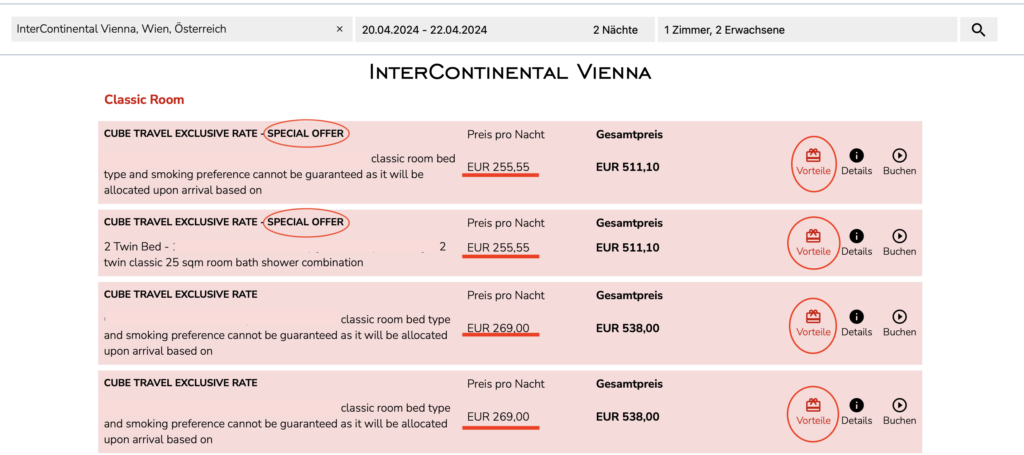This screenshot has width=1024, height=455.
Task: Open Vorteile gift icon for third rate
Action: tap(813, 317)
